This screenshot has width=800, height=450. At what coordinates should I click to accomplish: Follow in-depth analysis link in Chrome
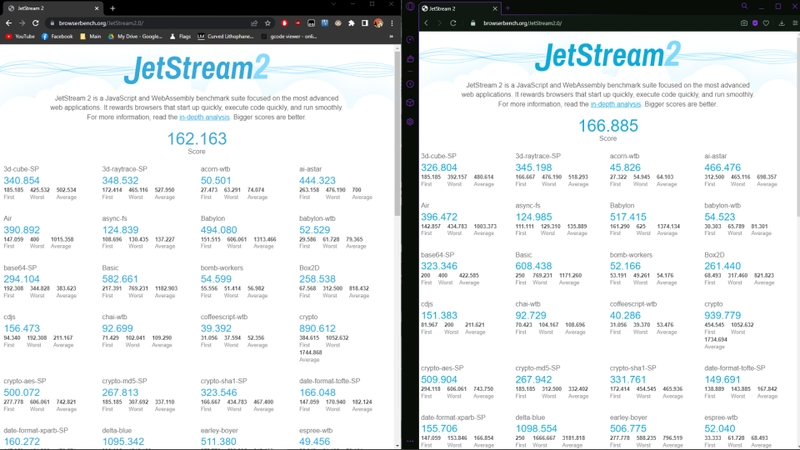204,117
